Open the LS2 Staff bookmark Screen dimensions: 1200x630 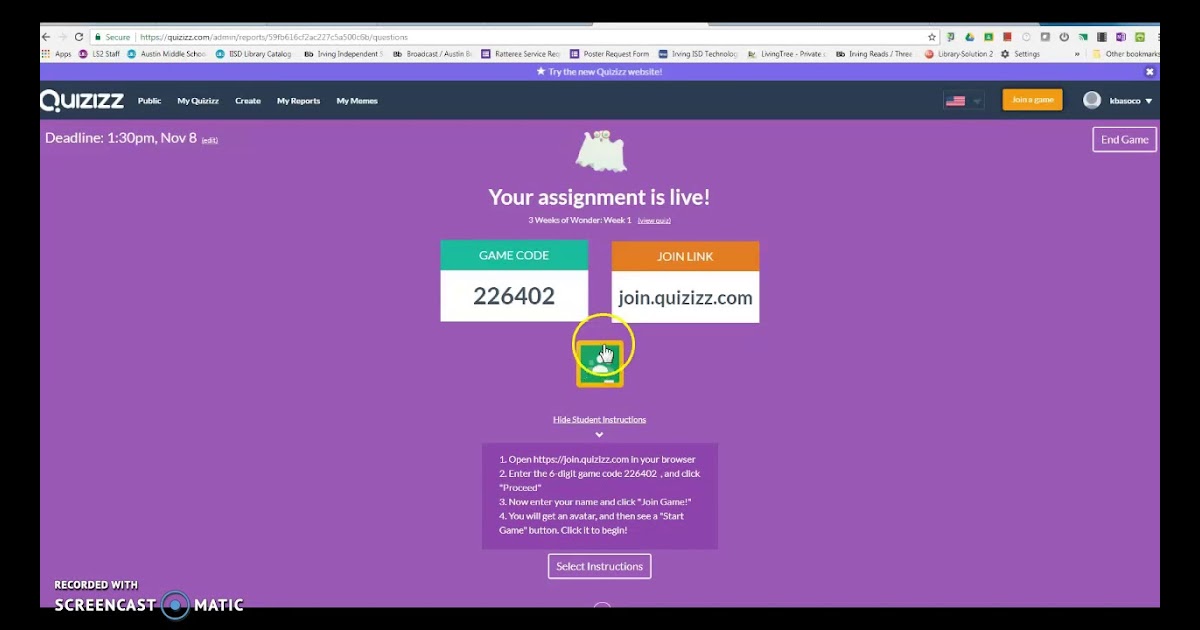pyautogui.click(x=98, y=54)
